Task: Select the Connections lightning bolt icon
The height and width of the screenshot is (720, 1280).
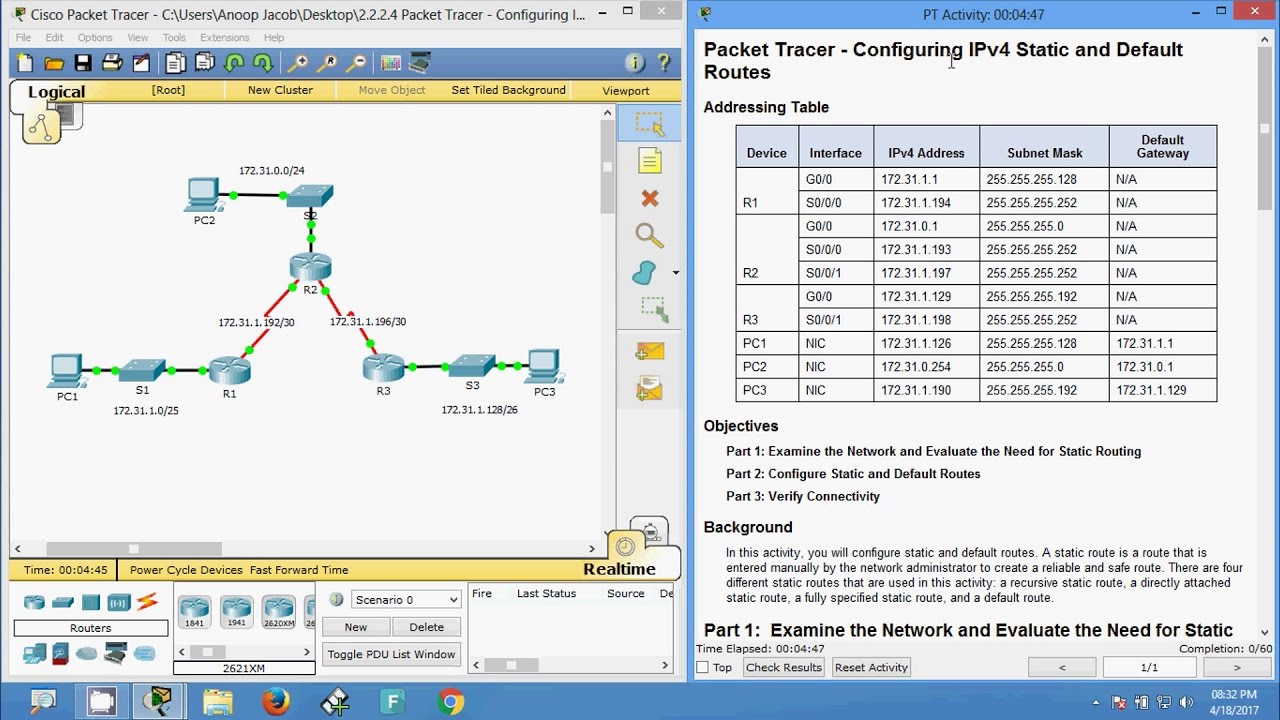Action: click(147, 602)
